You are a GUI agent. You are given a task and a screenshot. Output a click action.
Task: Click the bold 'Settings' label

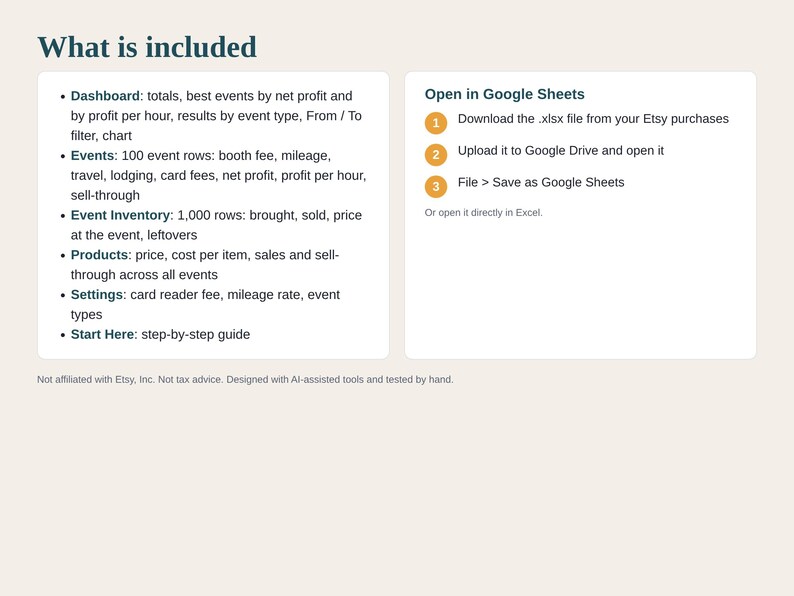click(x=97, y=295)
